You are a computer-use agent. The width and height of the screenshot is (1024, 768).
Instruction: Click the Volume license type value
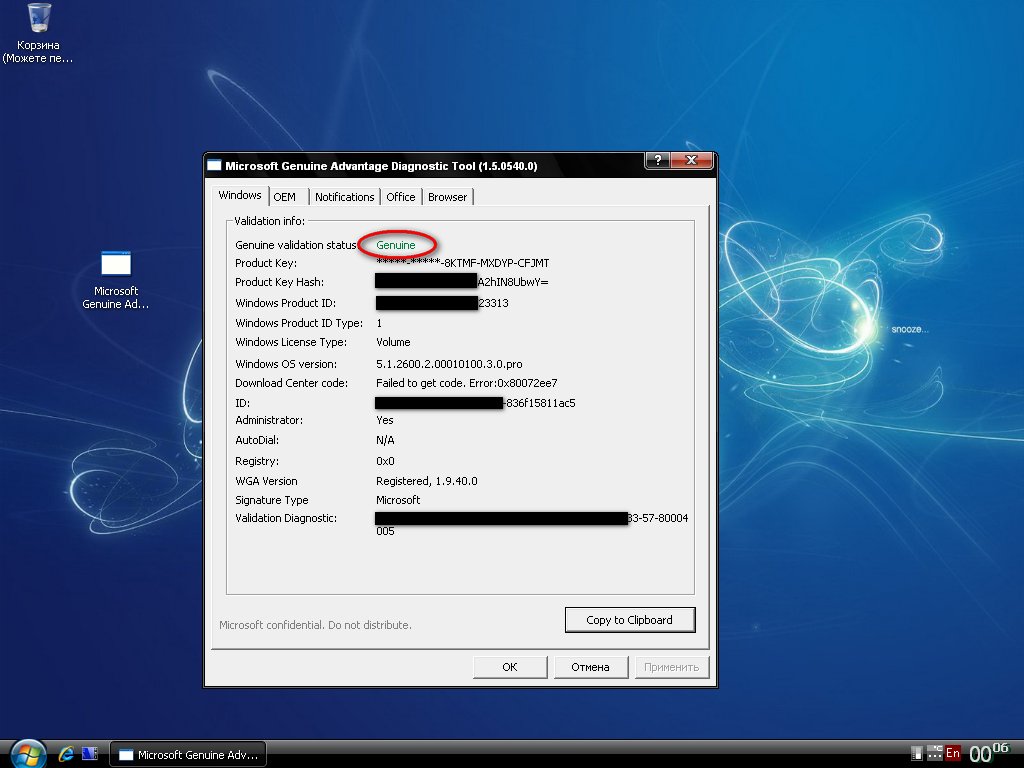pos(393,342)
